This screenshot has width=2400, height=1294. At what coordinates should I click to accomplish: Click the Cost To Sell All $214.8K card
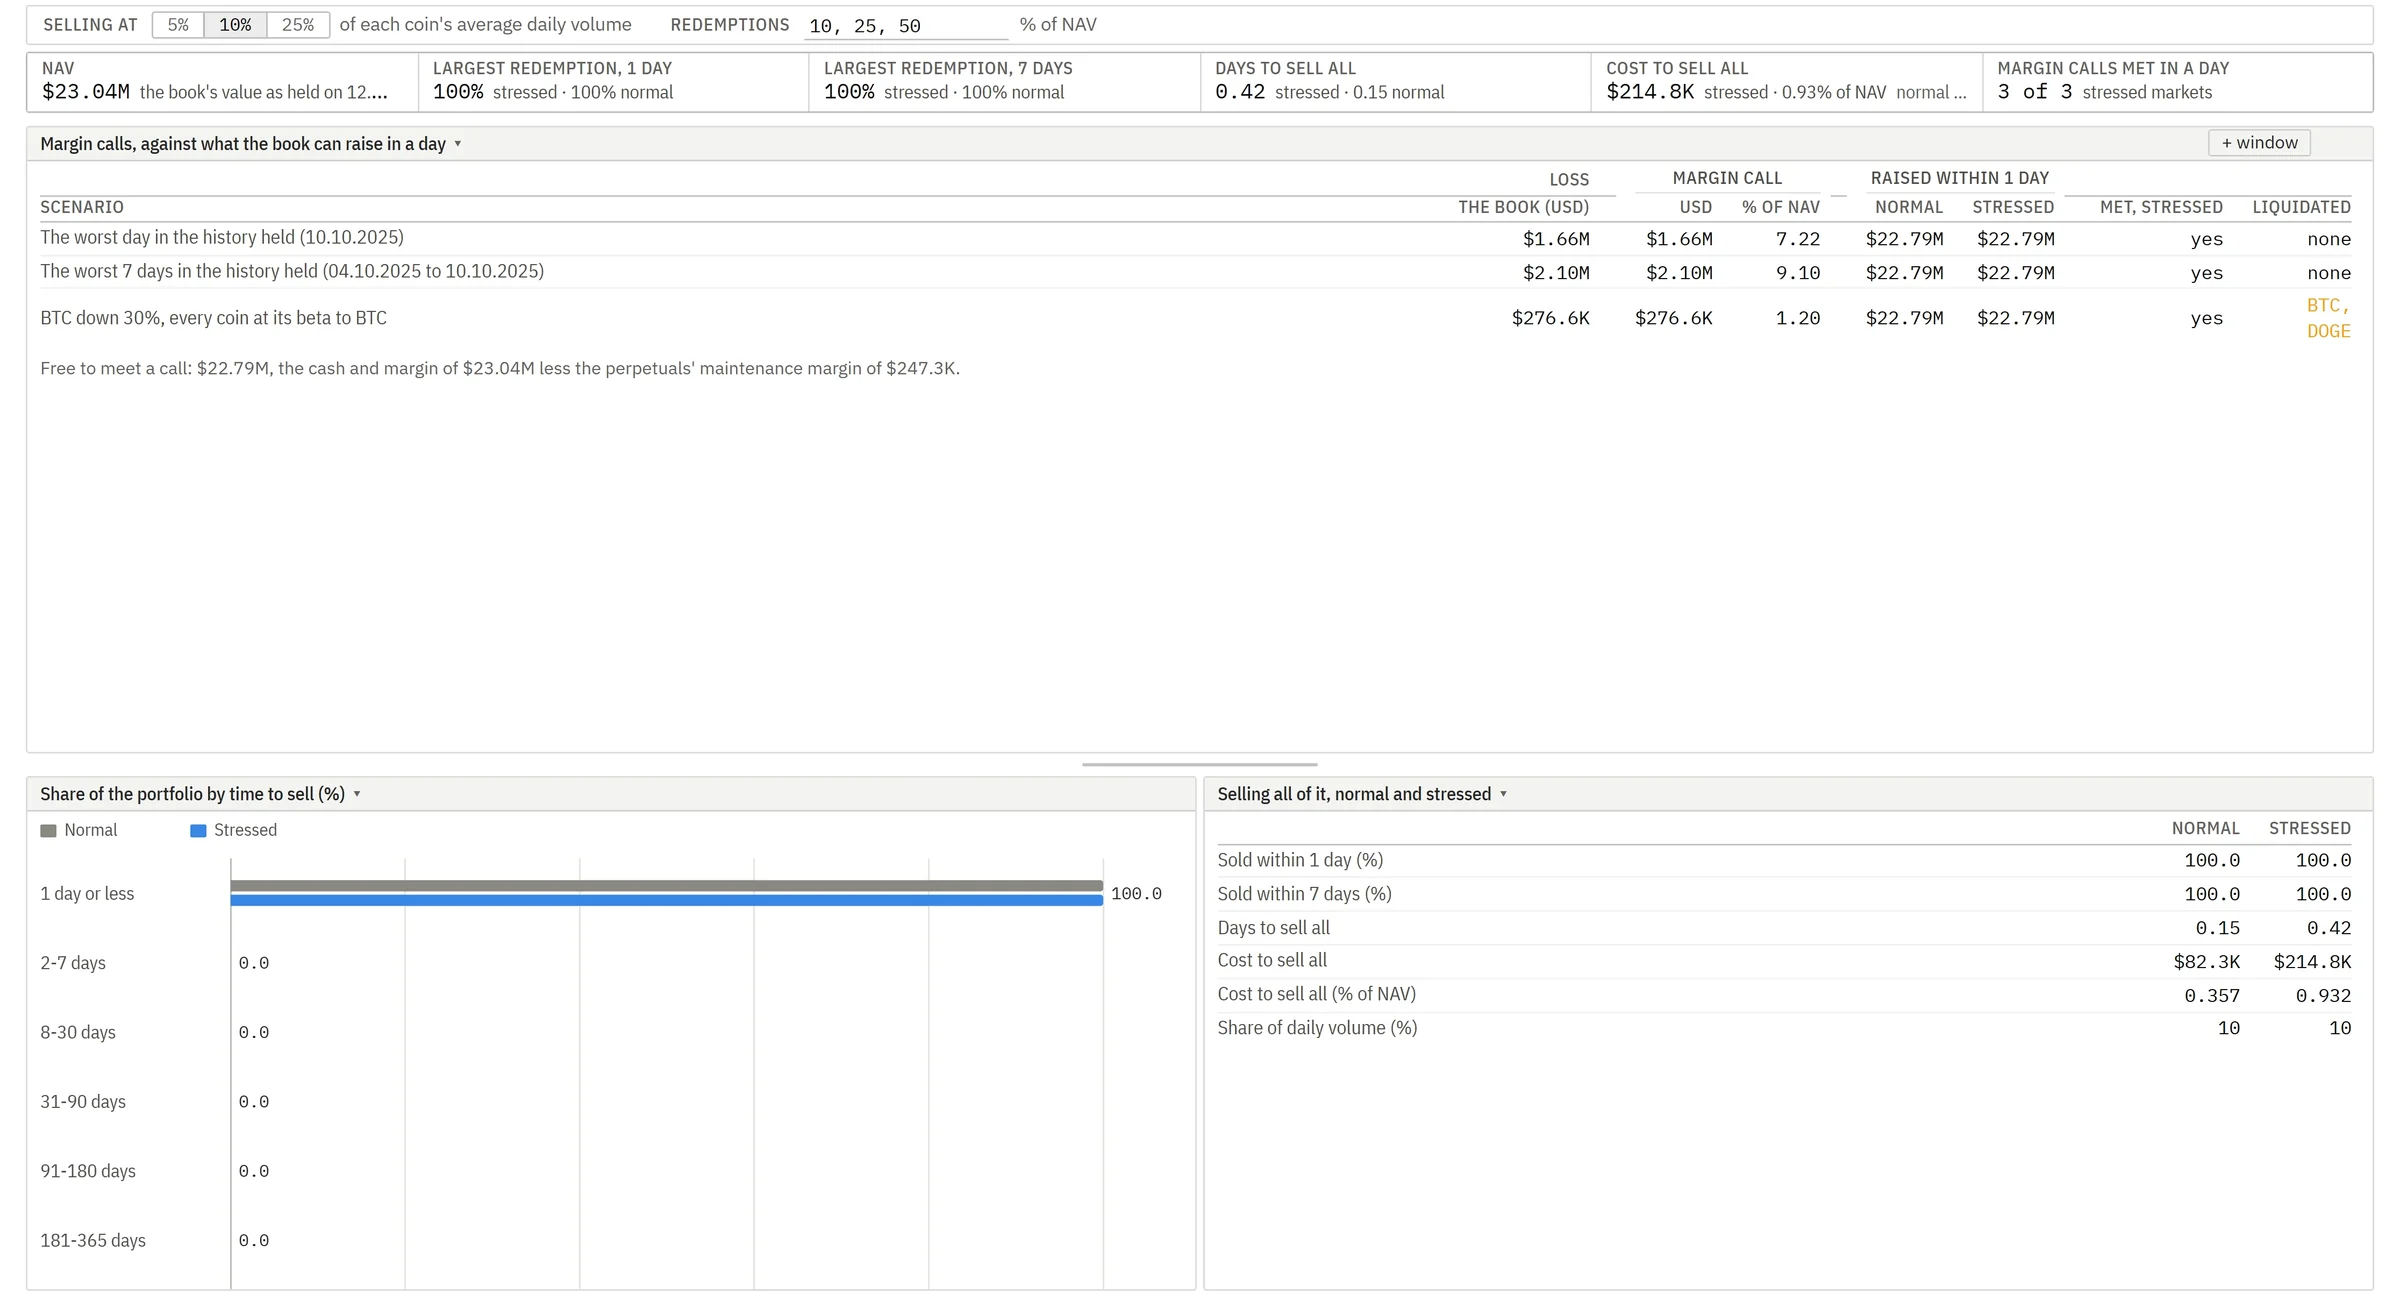pyautogui.click(x=1787, y=82)
